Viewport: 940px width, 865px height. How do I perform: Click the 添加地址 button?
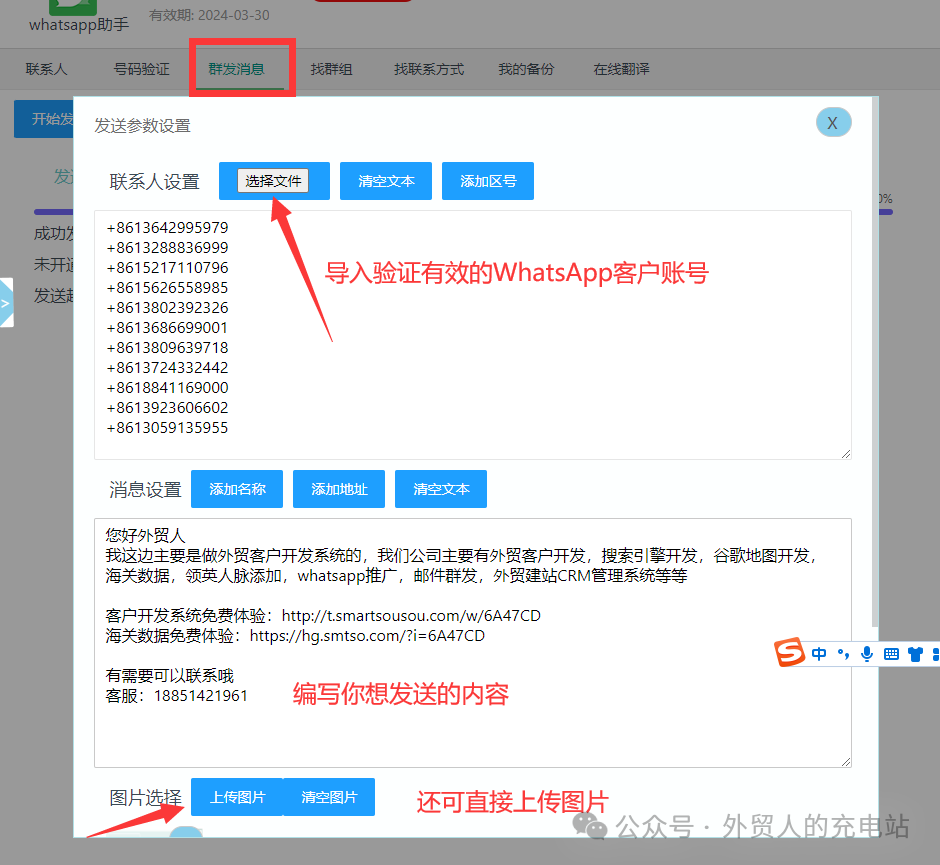(x=339, y=489)
